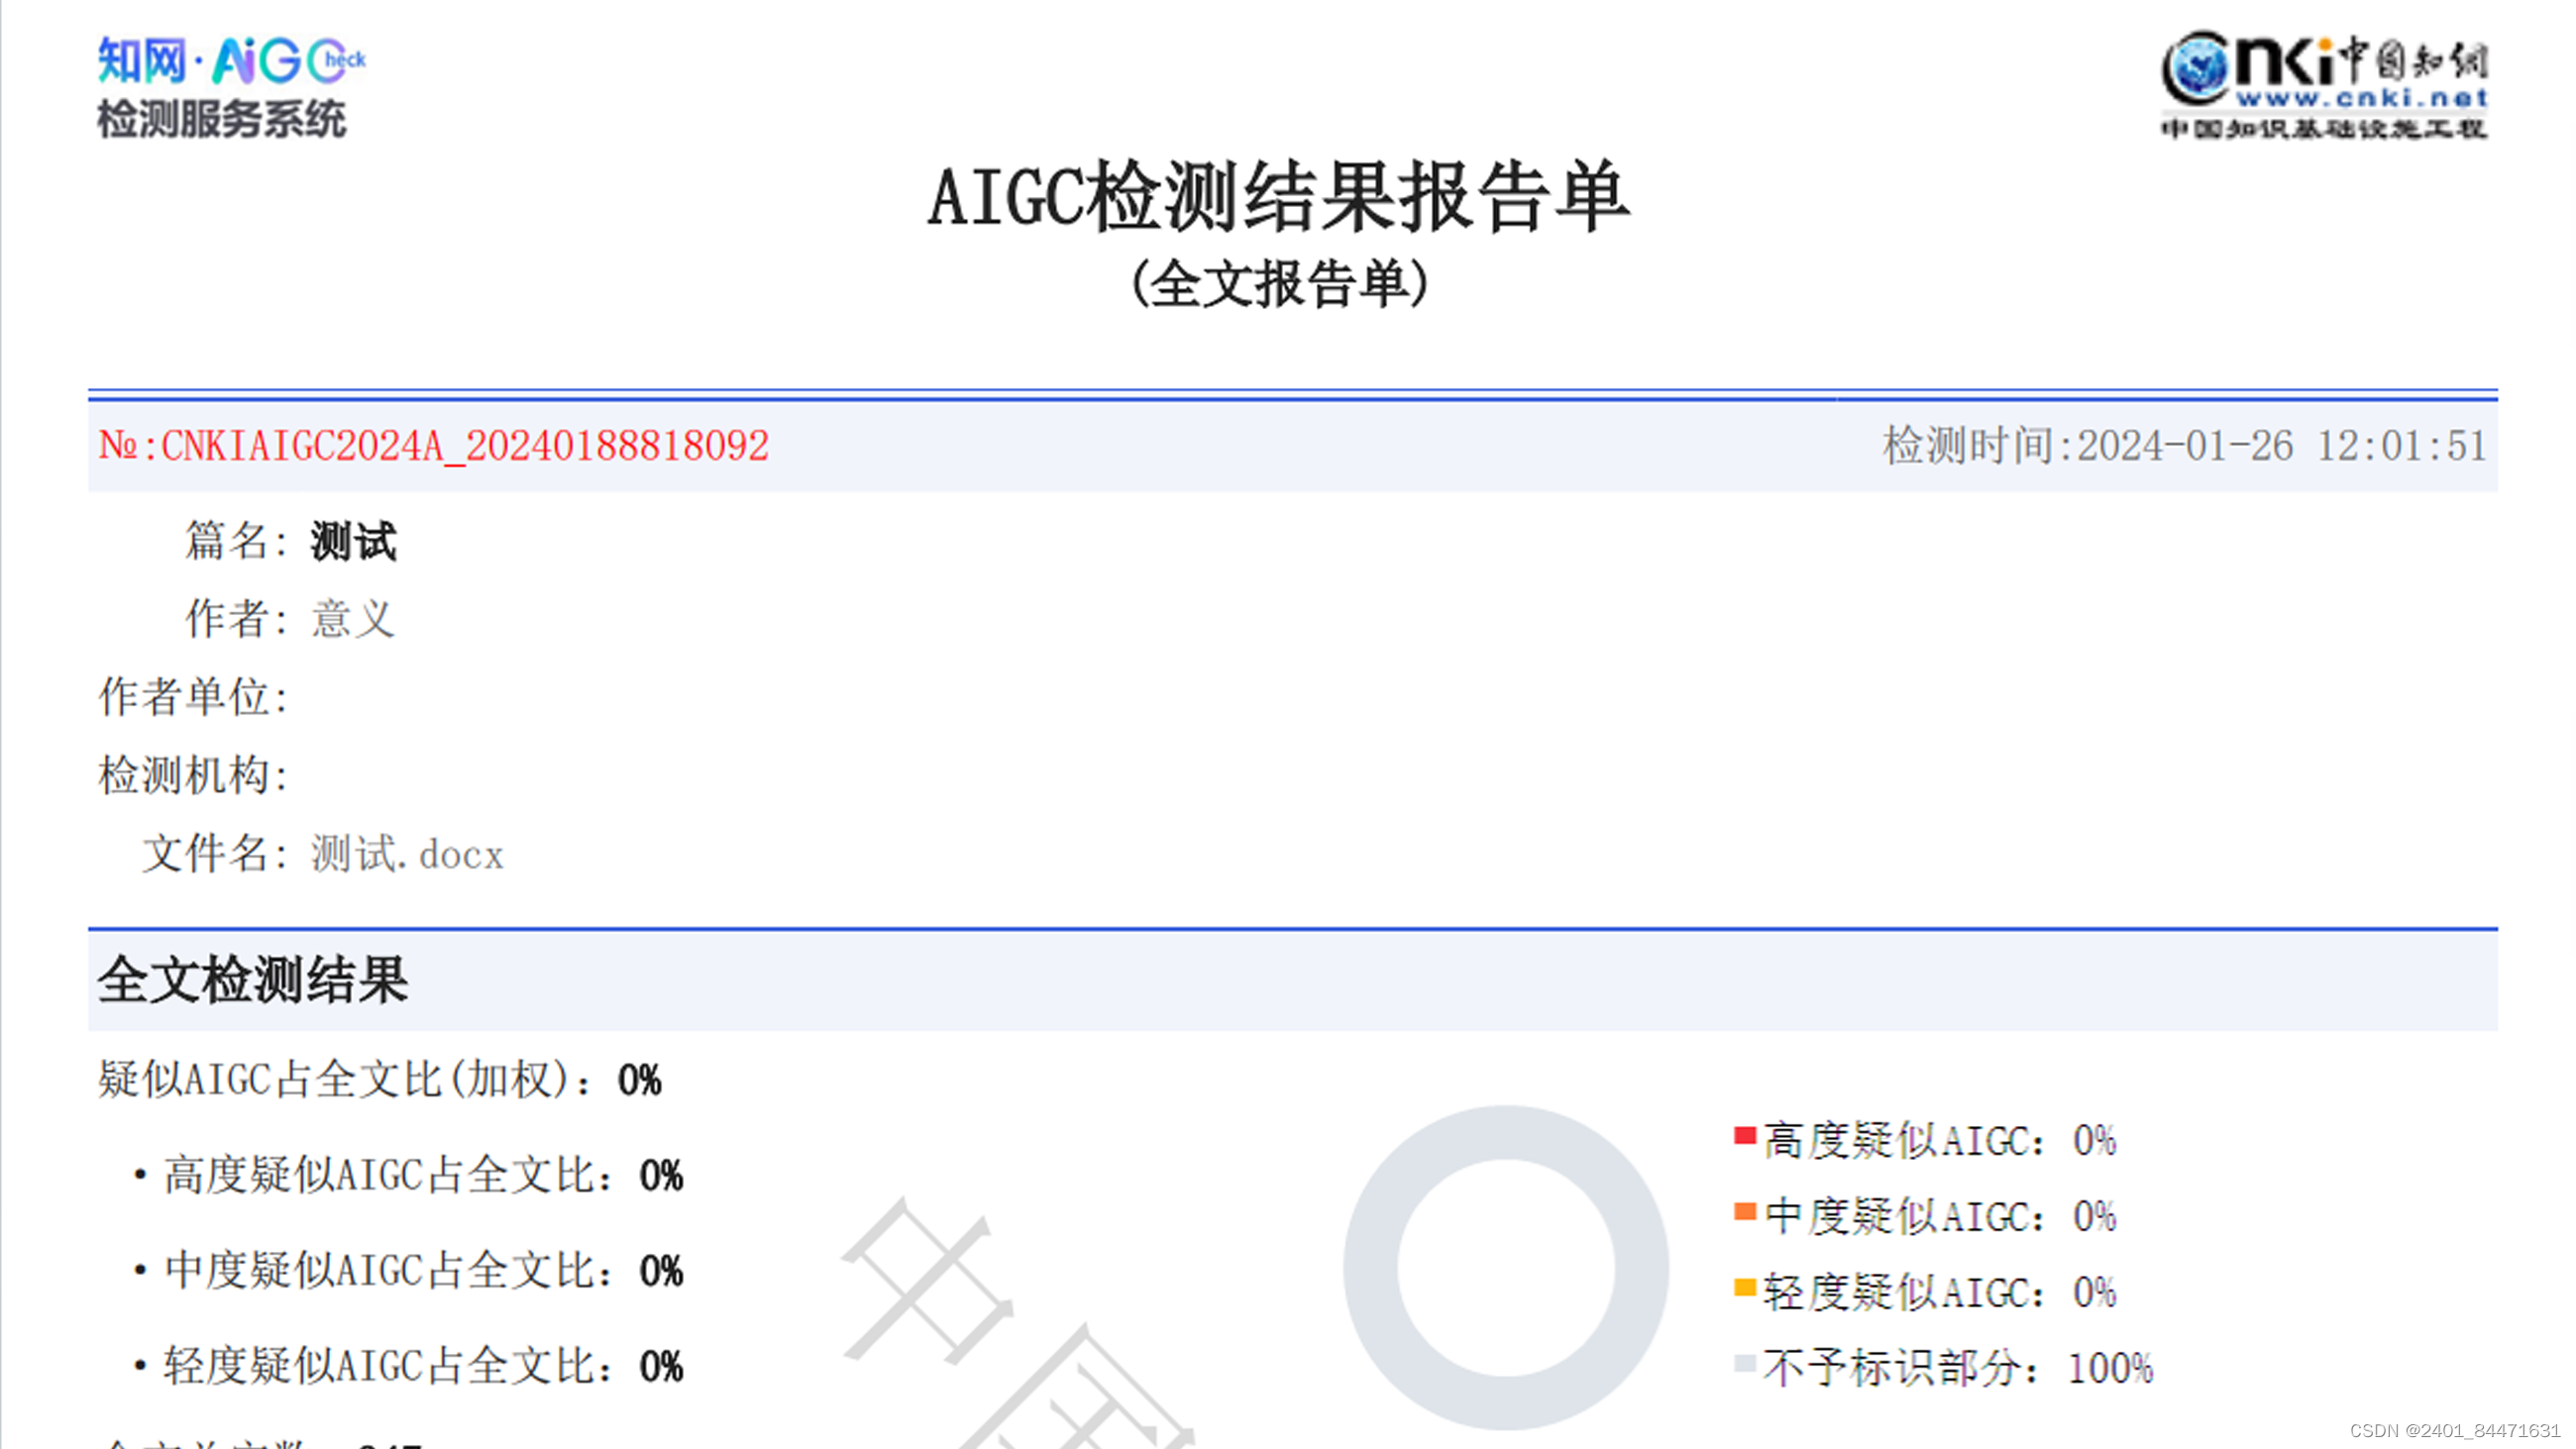2576x1449 pixels.
Task: Click the orange 中度疑似AIGC legend swatch
Action: click(x=1745, y=1212)
